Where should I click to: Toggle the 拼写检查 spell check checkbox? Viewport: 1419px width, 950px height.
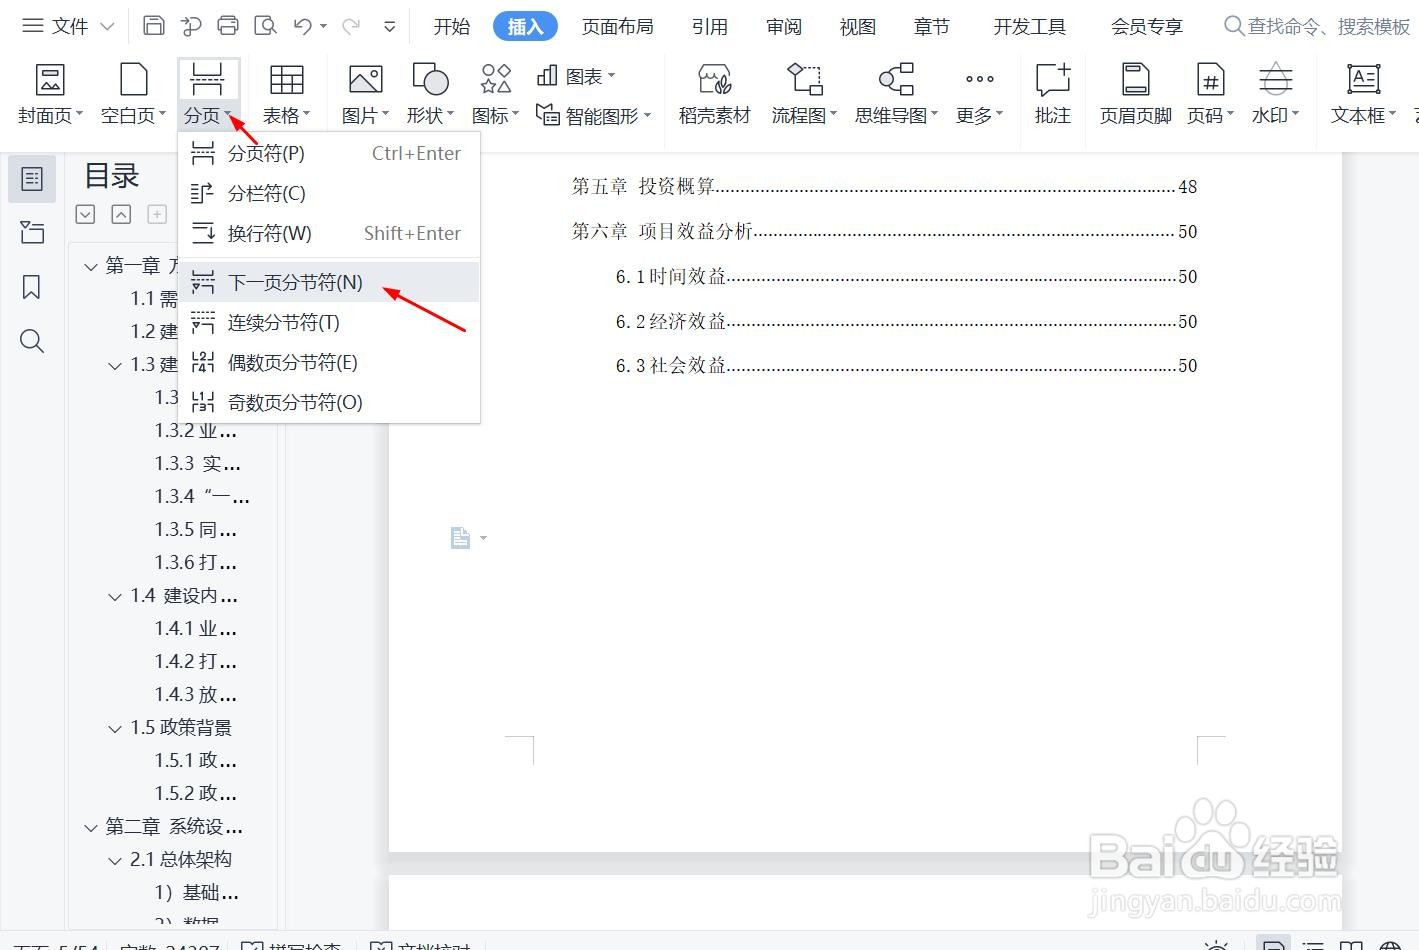(251, 944)
